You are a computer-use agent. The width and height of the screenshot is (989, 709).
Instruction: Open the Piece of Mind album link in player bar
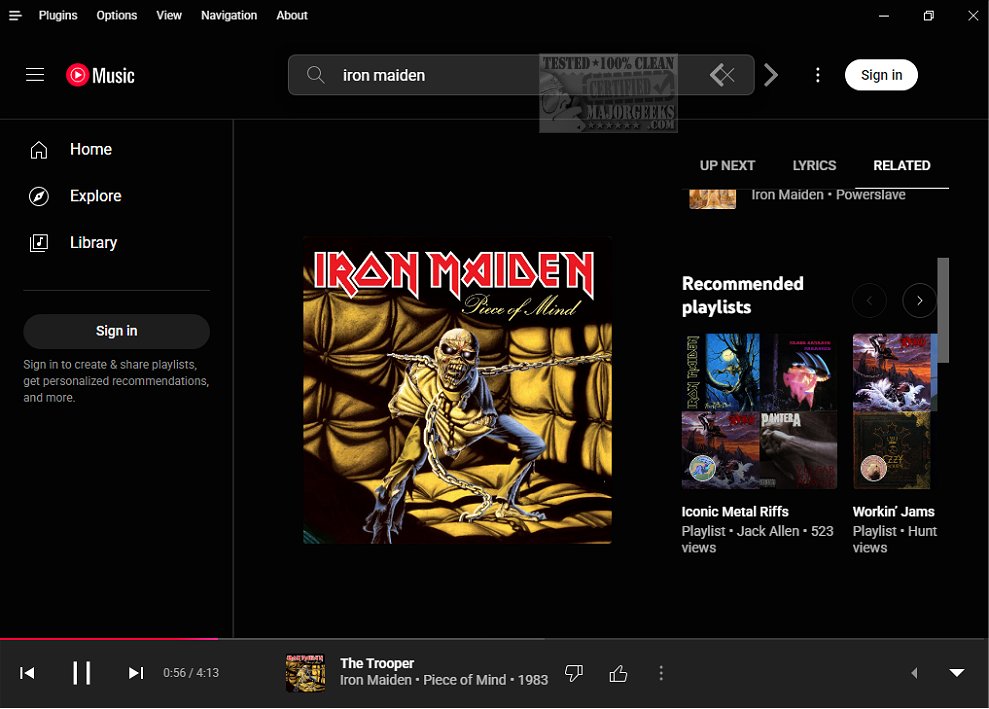[x=465, y=680]
